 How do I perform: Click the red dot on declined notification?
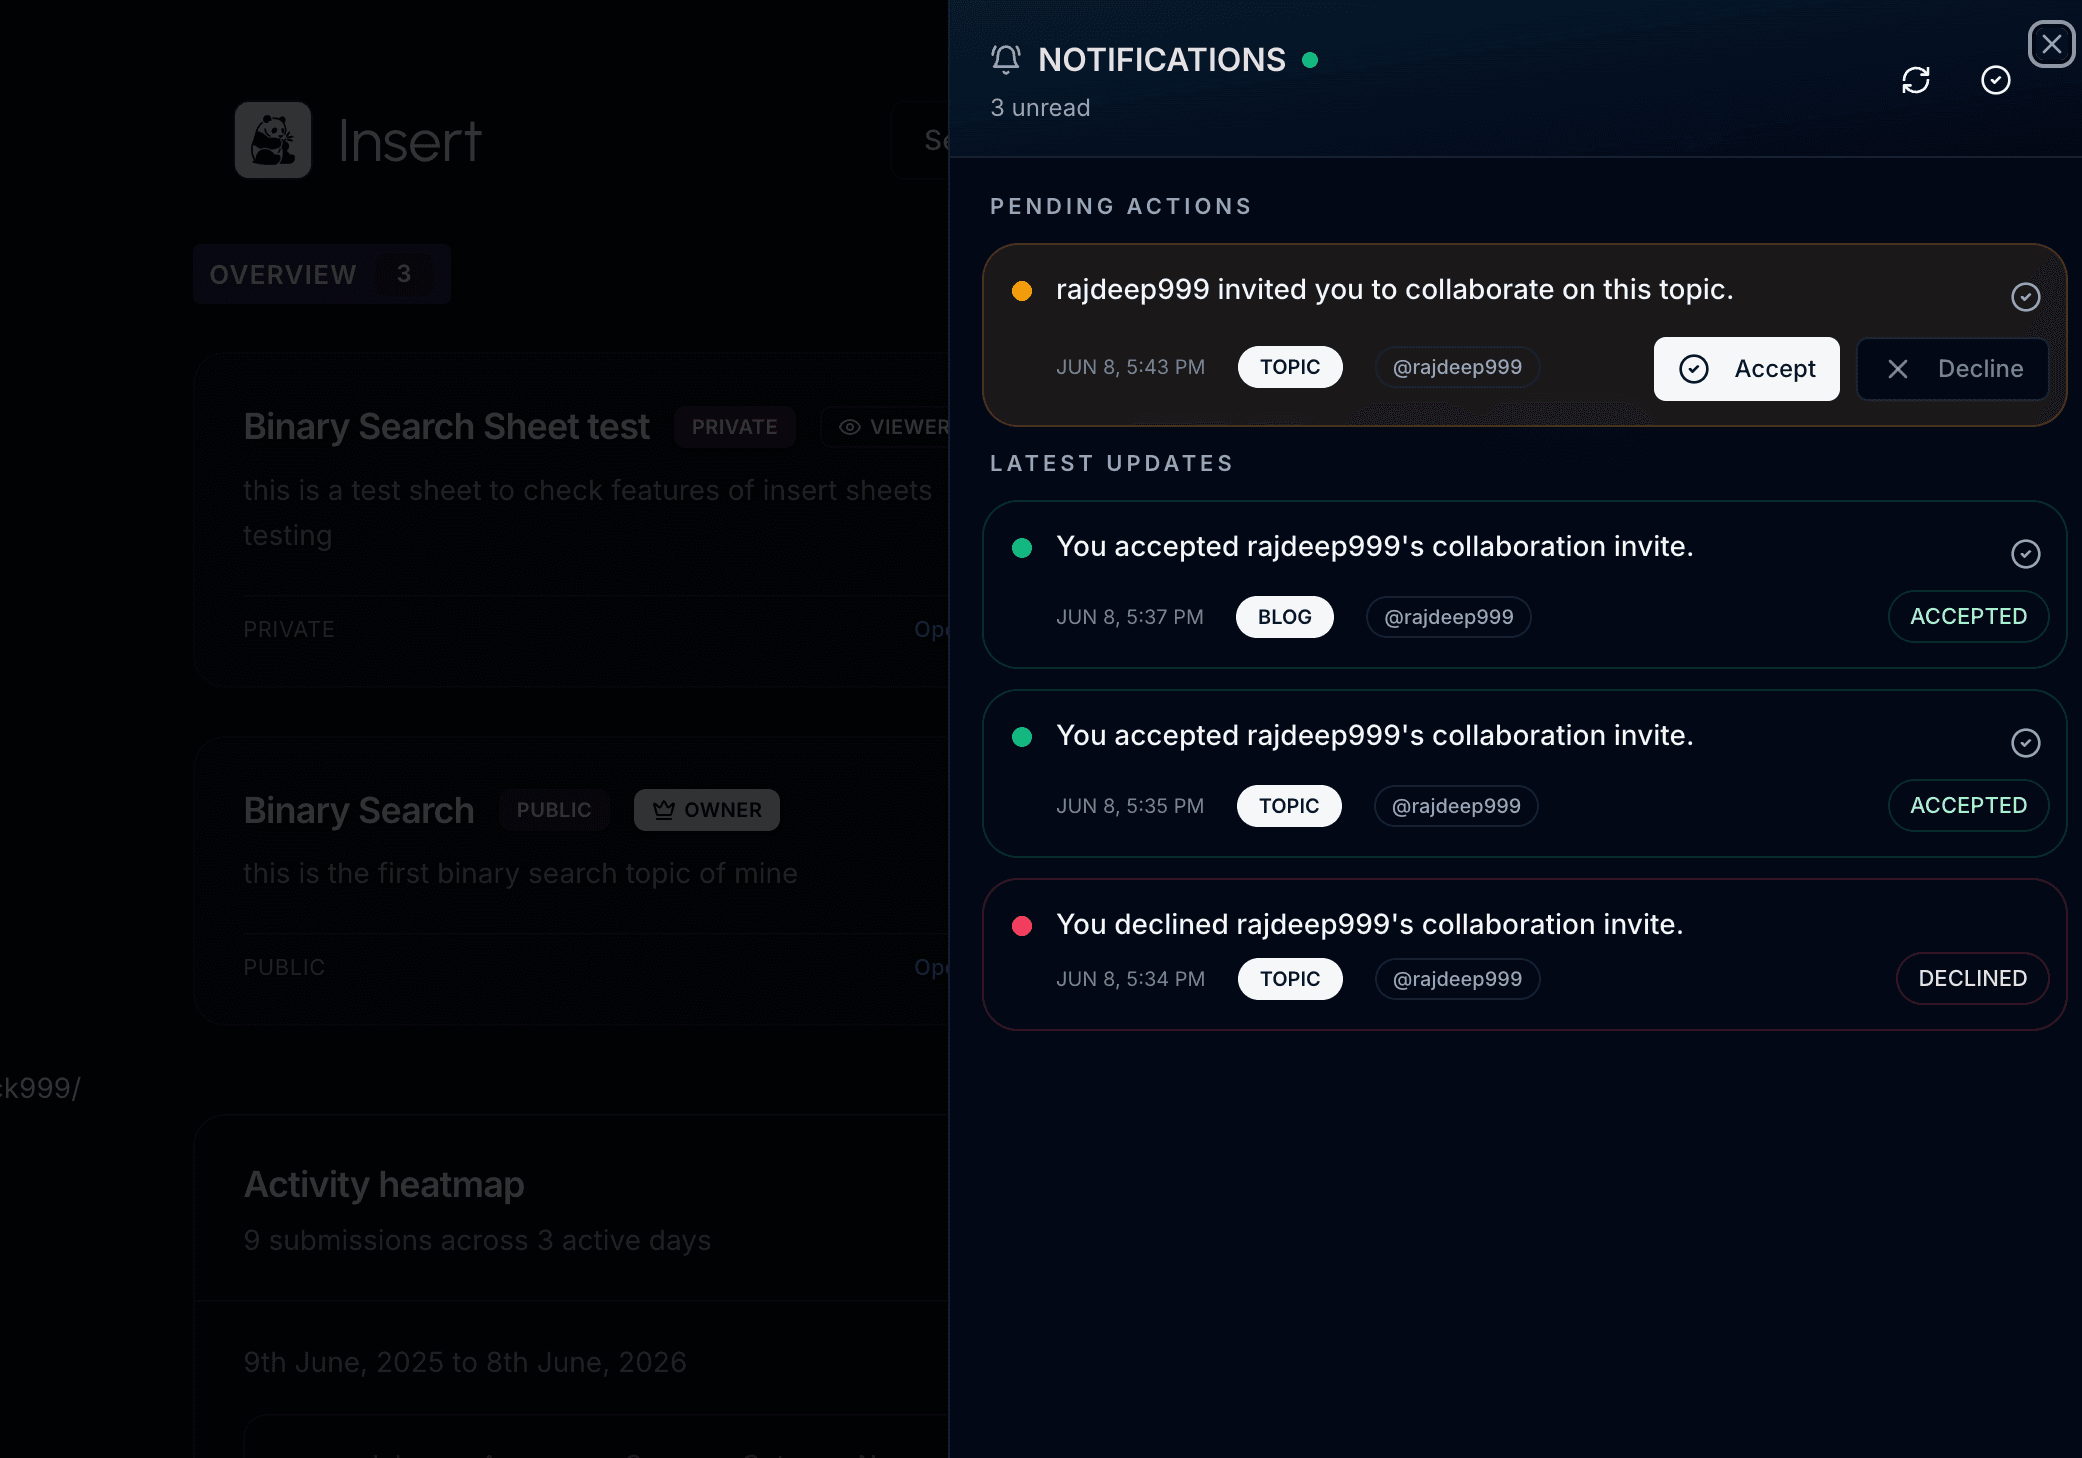[x=1022, y=926]
